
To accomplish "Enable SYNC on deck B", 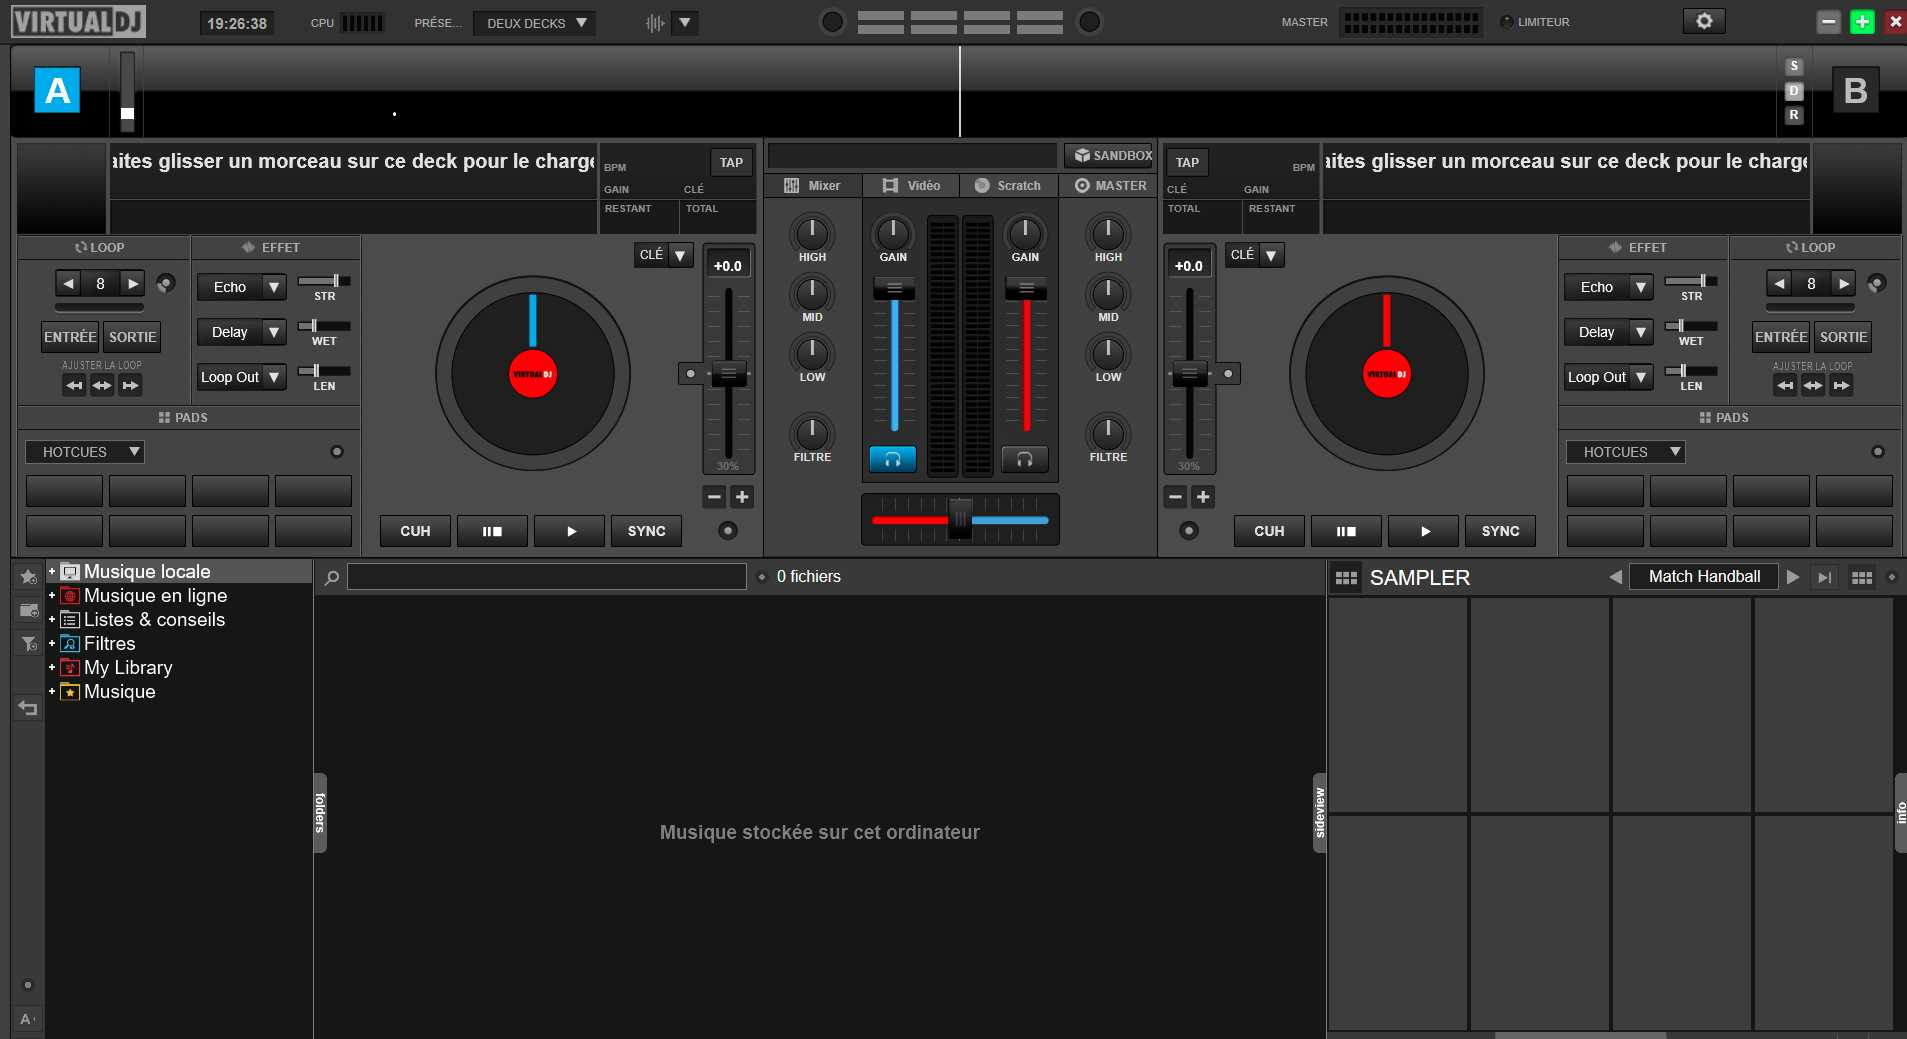I will click(x=1500, y=531).
